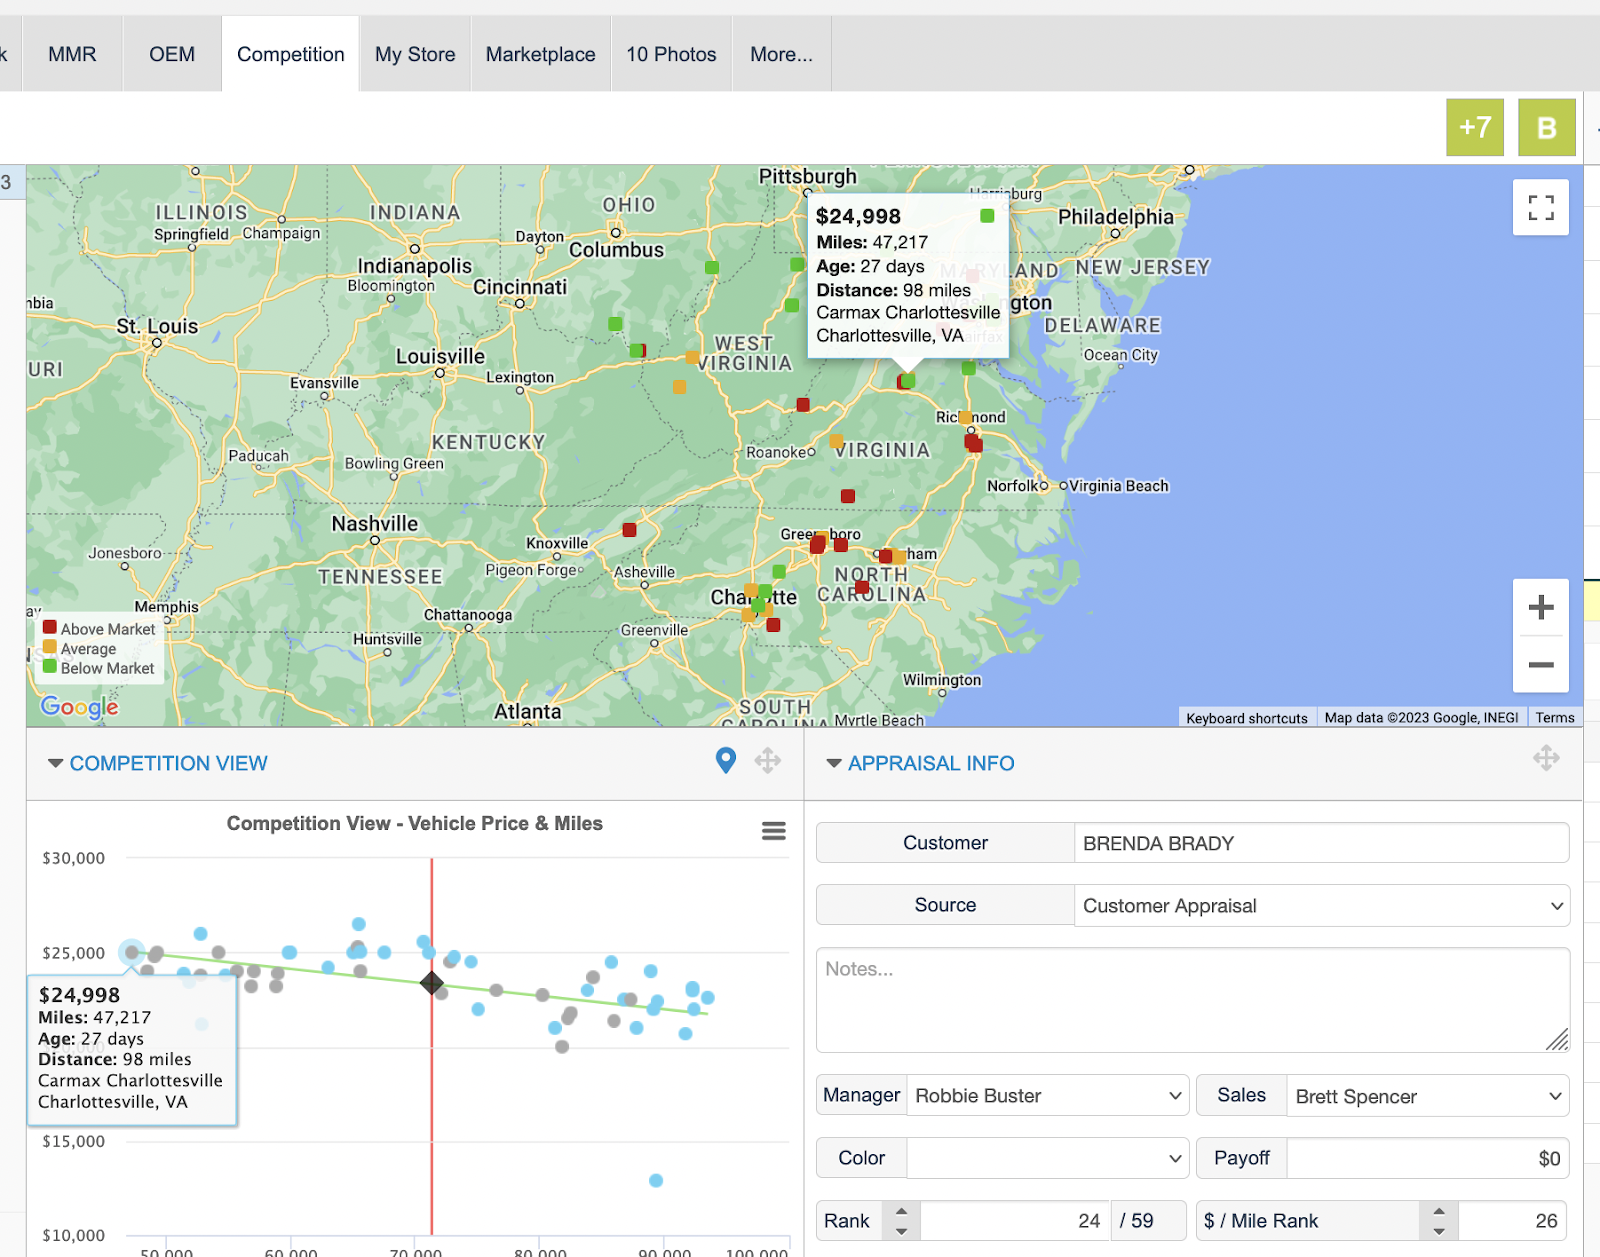This screenshot has height=1257, width=1600.
Task: Click the blue map pin icon
Action: (726, 761)
